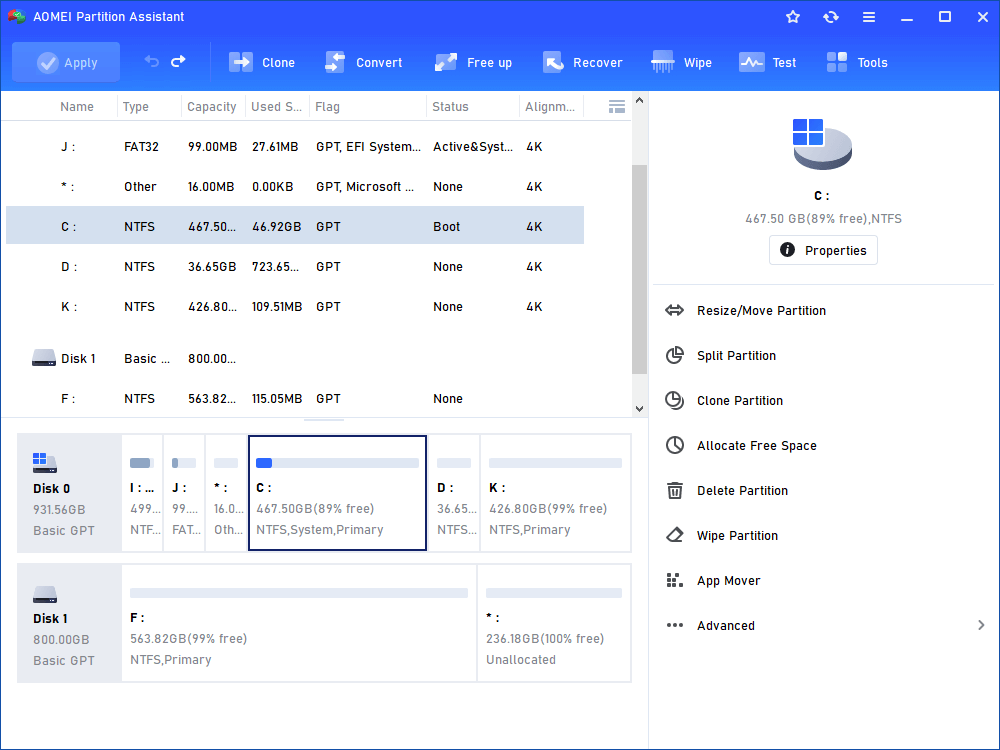The image size is (1000, 750).
Task: Open the Wipe toolbar item
Action: [x=681, y=62]
